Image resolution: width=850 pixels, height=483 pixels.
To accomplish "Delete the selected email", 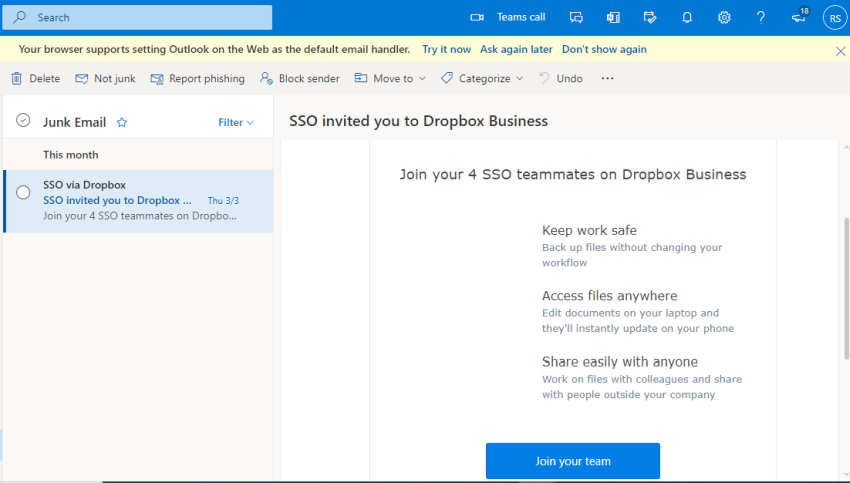I will (36, 79).
